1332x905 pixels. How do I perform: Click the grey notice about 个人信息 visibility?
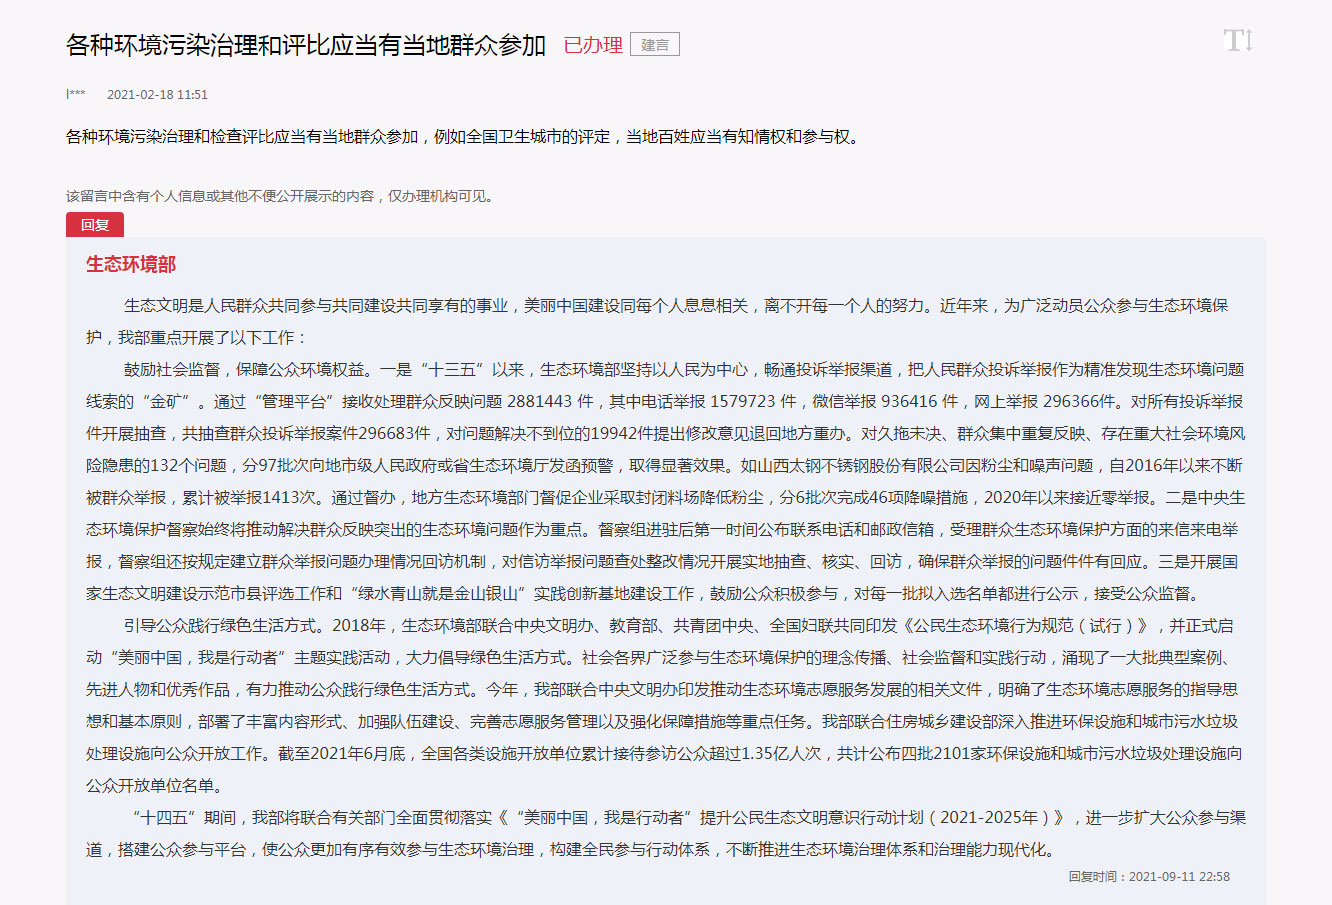point(280,196)
